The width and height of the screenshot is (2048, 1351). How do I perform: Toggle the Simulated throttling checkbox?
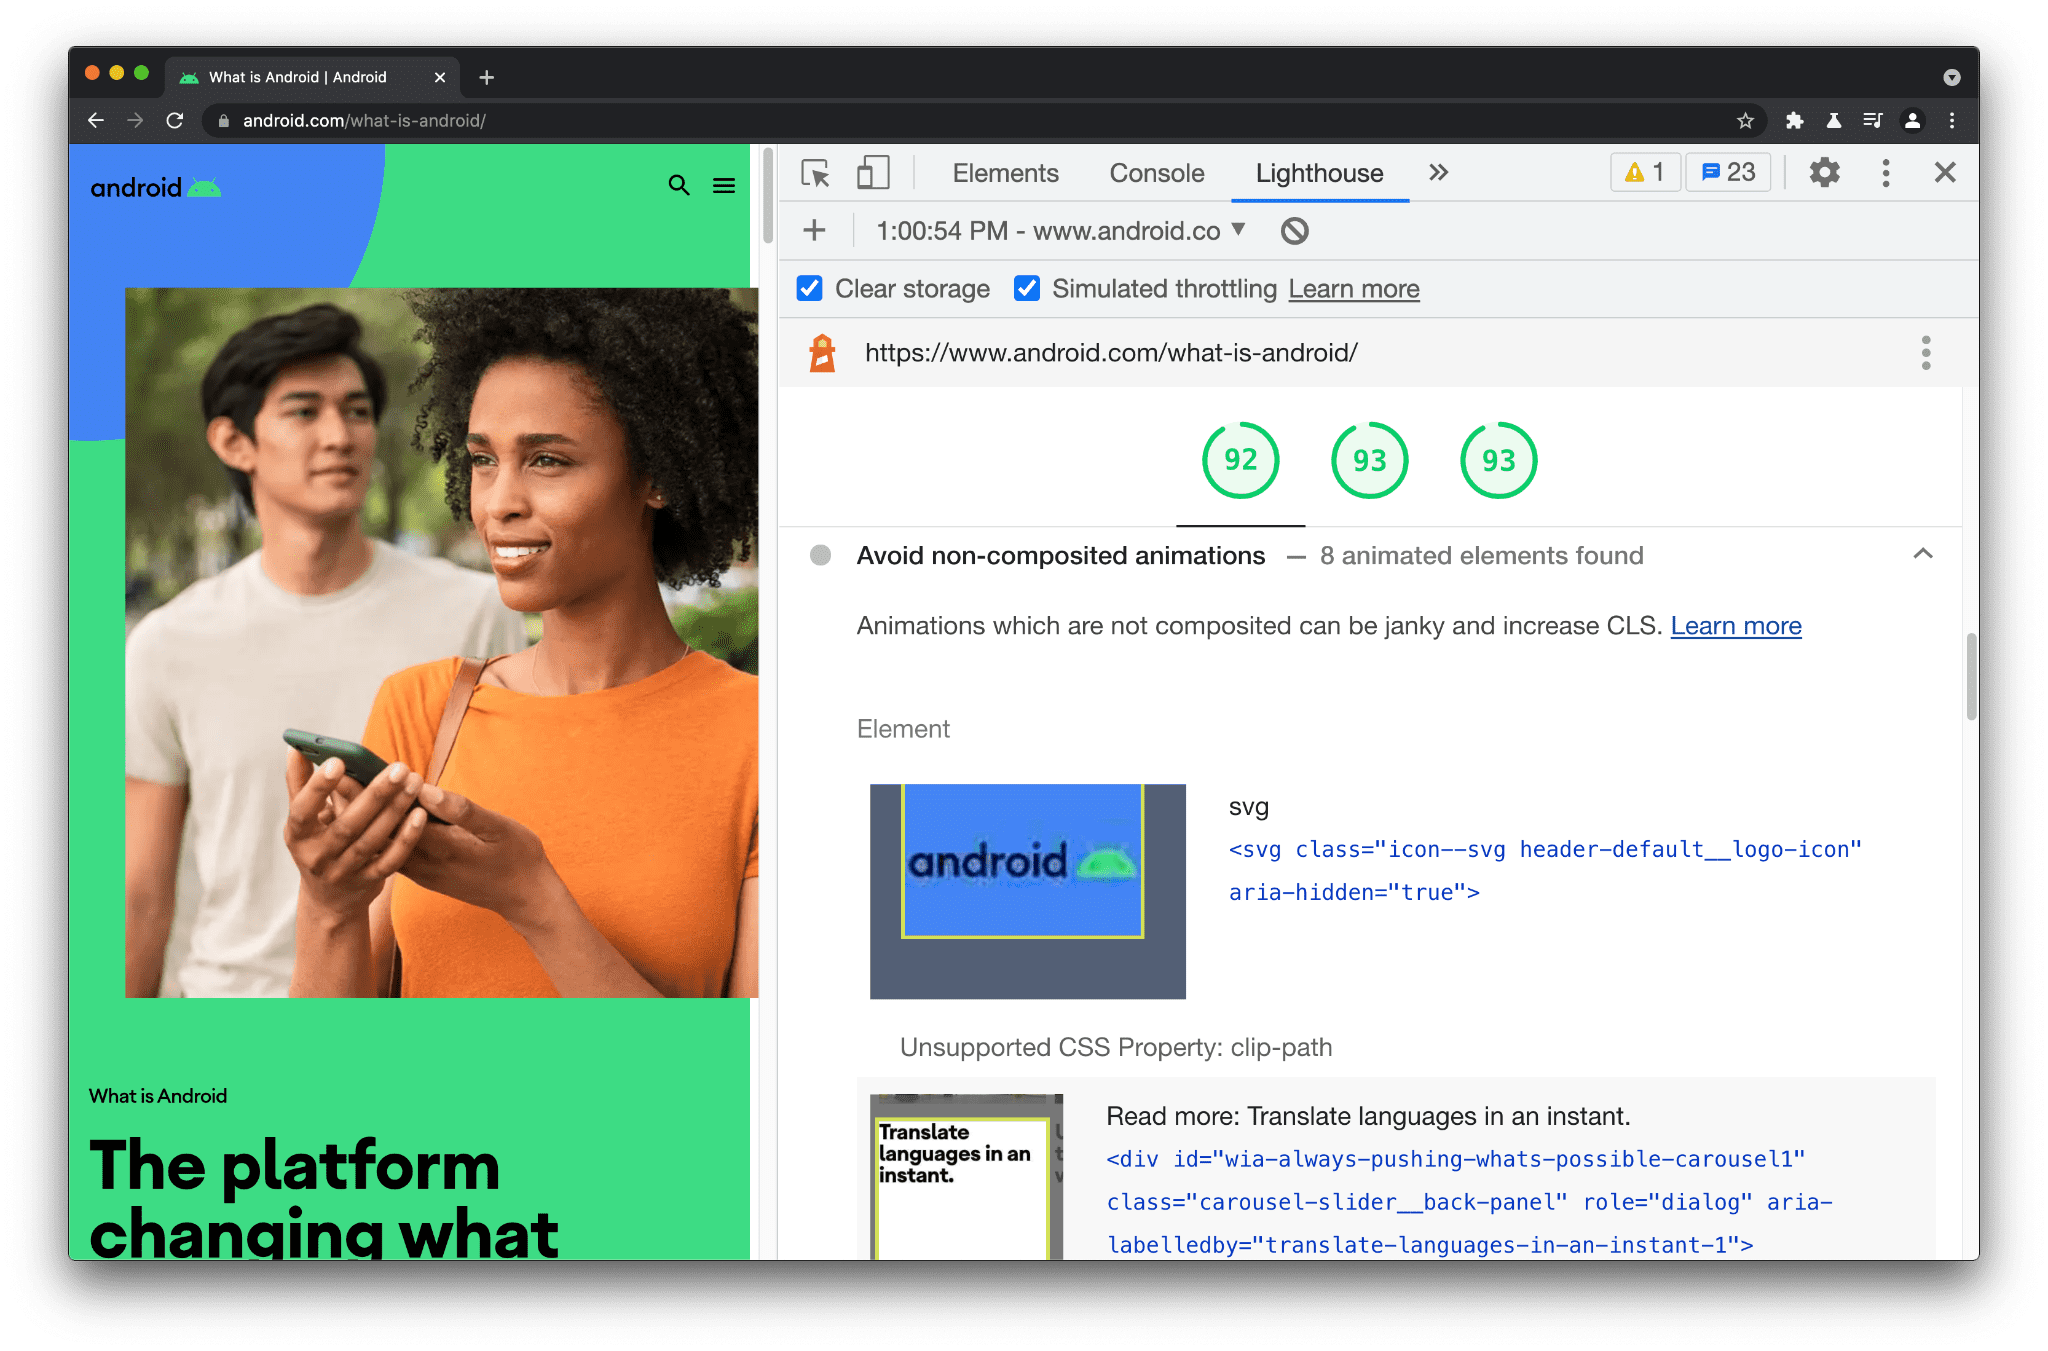click(1023, 288)
